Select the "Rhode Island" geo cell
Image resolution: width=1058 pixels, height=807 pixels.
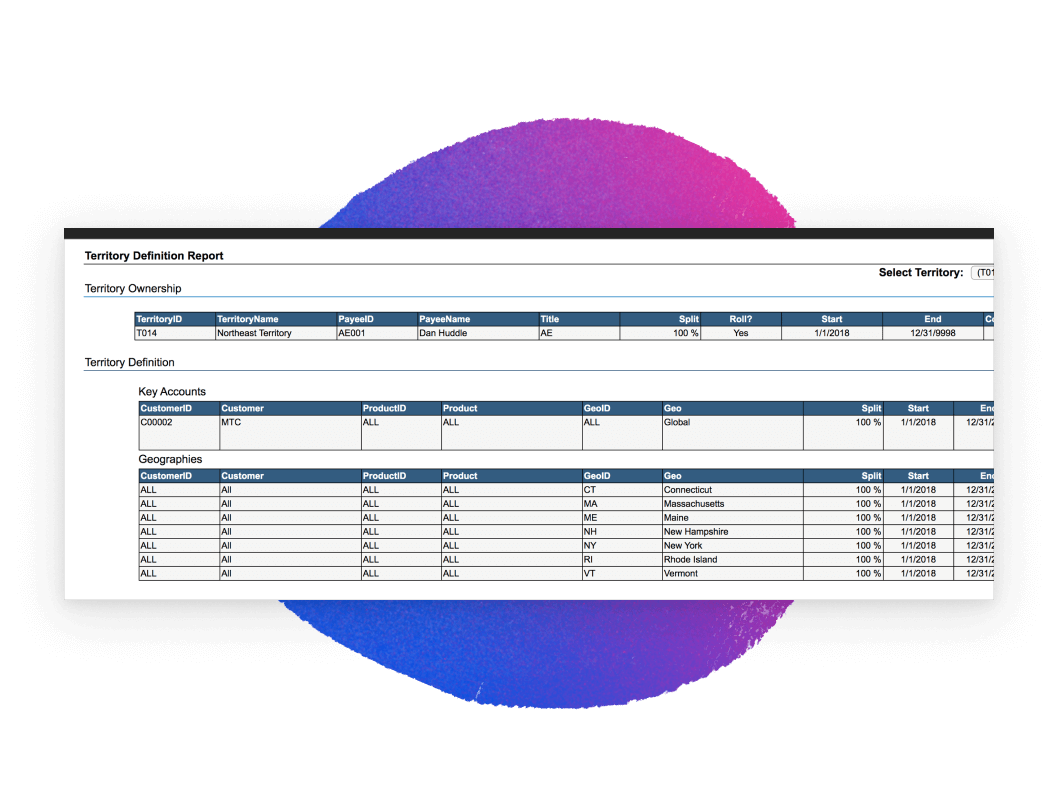click(733, 559)
